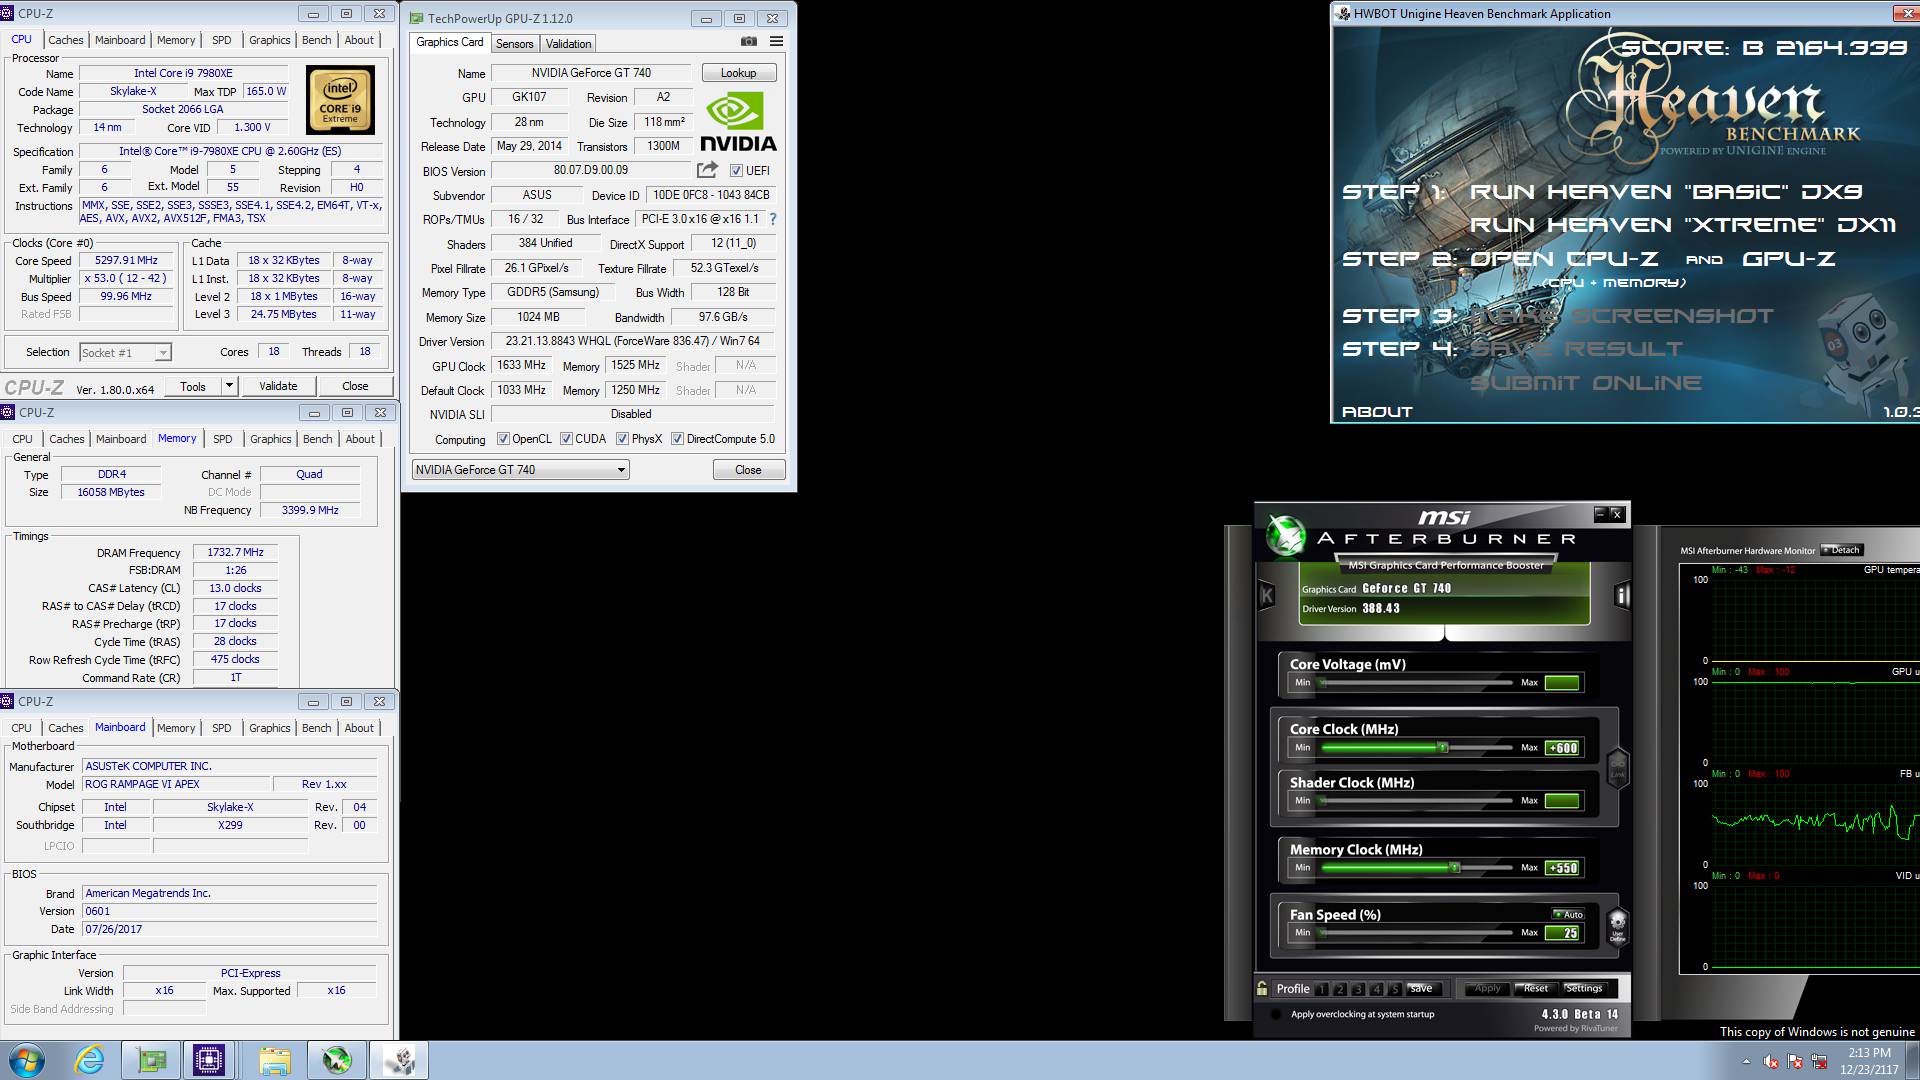Click the Link clocks icon in Afterburner

(1617, 768)
